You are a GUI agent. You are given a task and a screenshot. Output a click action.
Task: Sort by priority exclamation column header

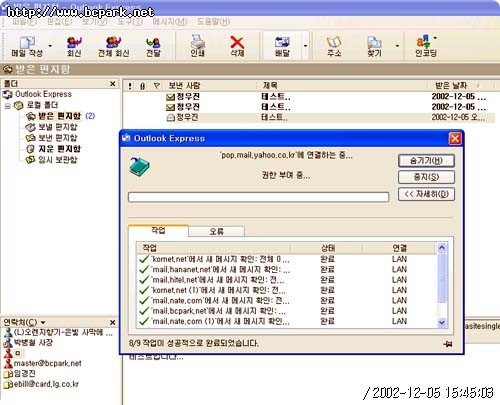130,86
